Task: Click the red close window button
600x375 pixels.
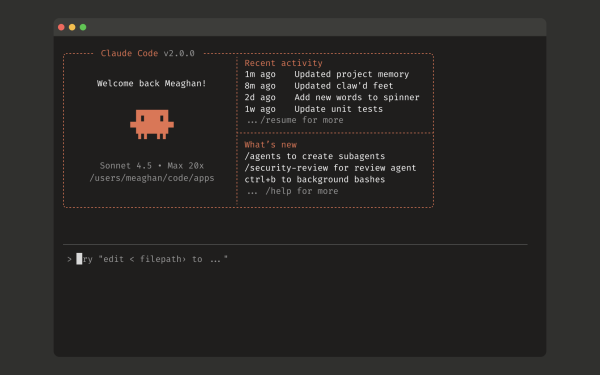Action: 61,27
